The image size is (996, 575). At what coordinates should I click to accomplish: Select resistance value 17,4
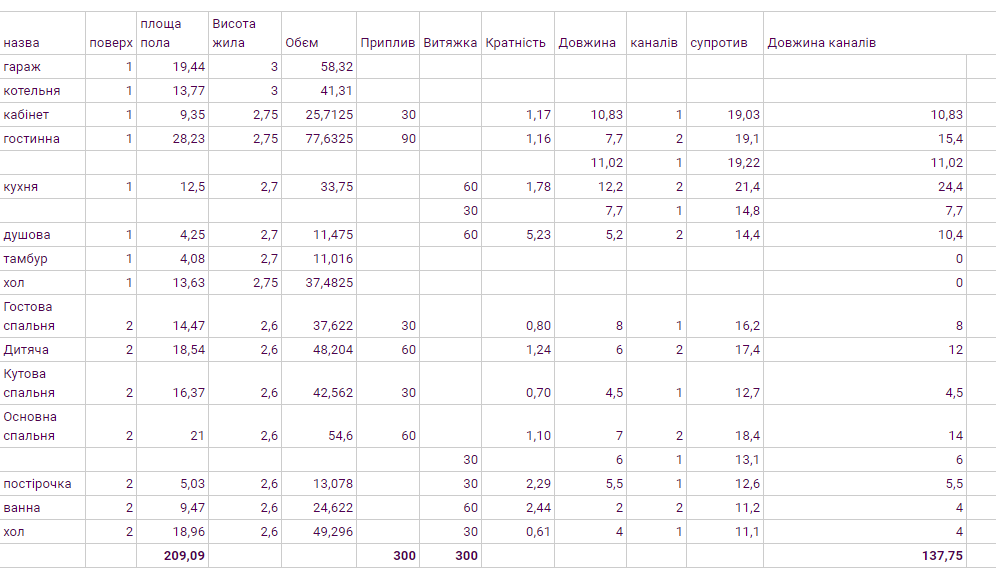(725, 349)
